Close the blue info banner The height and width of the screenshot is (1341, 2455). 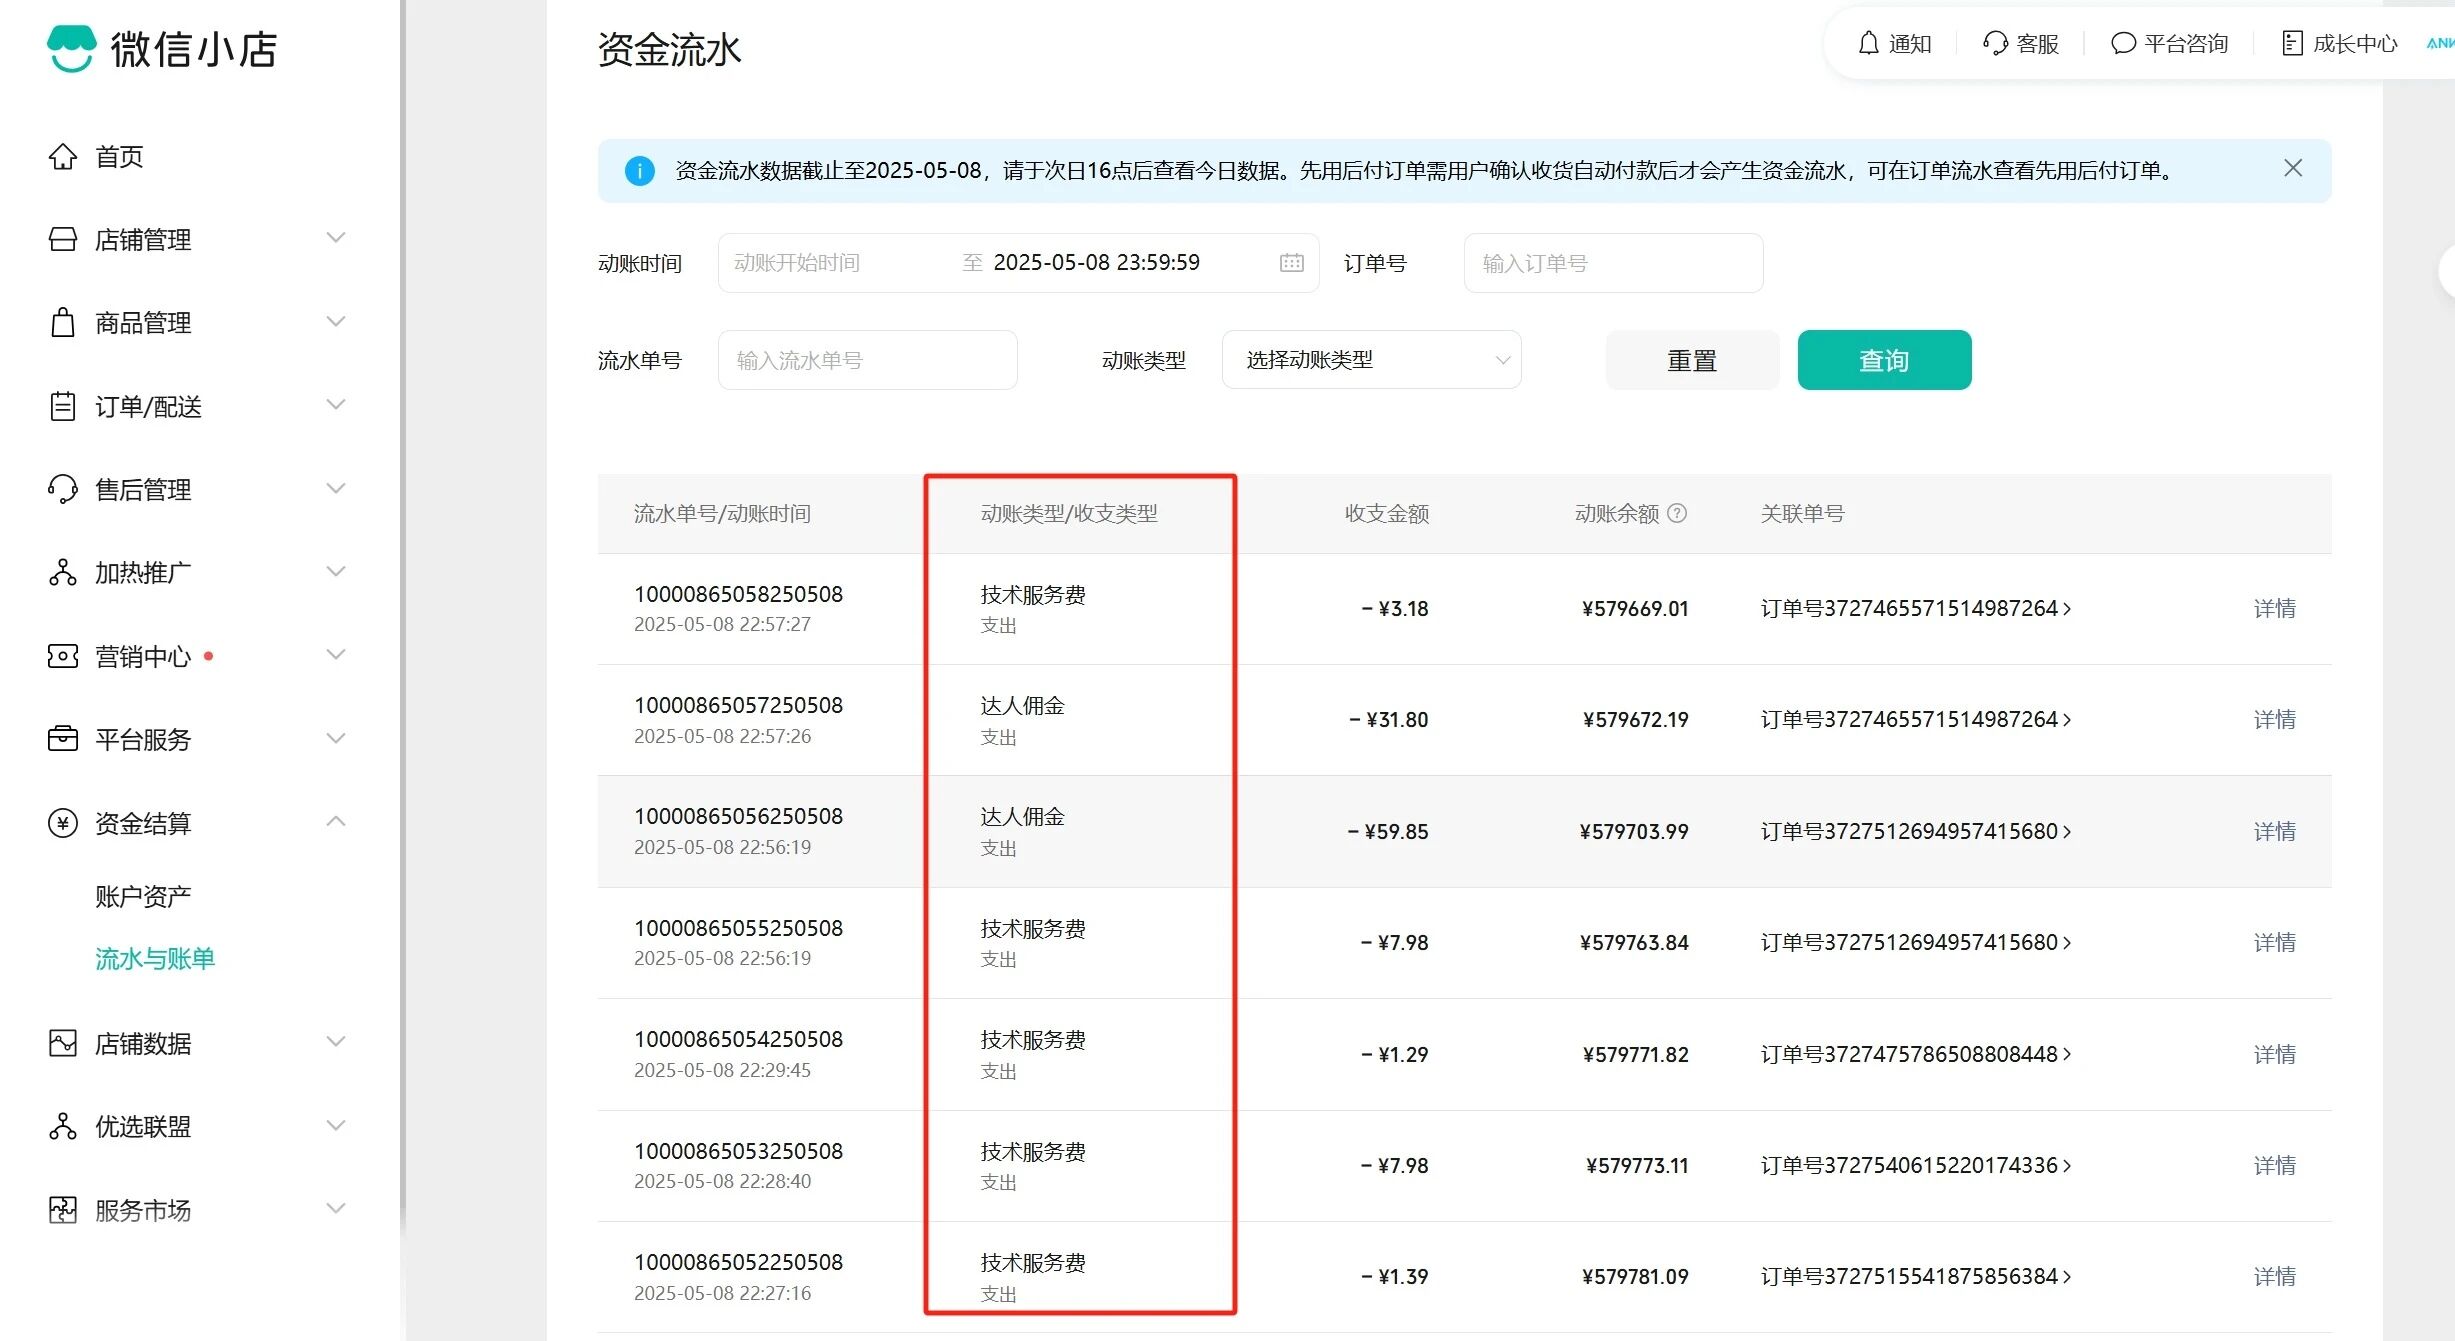2293,169
